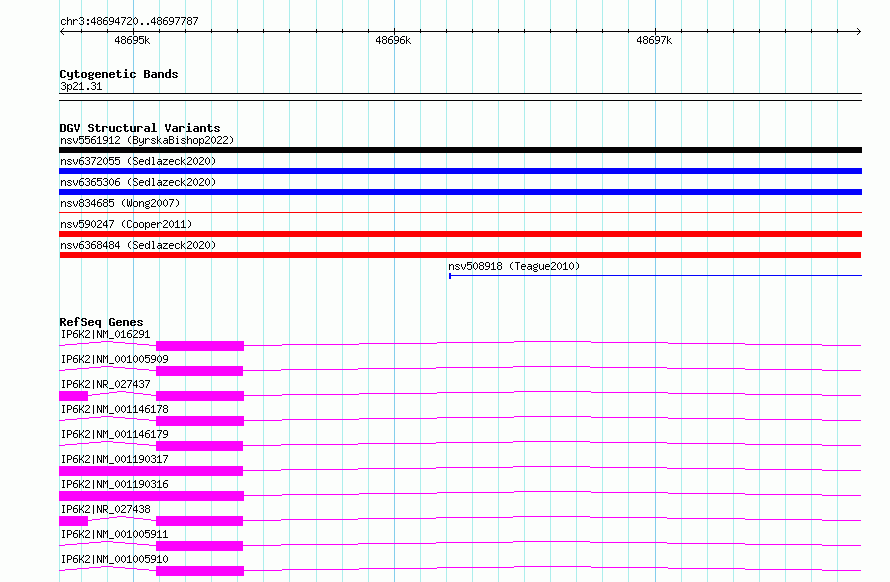Select the thin blue nsv508918 variant line
Viewport: 890px width, 582px height.
tap(656, 276)
